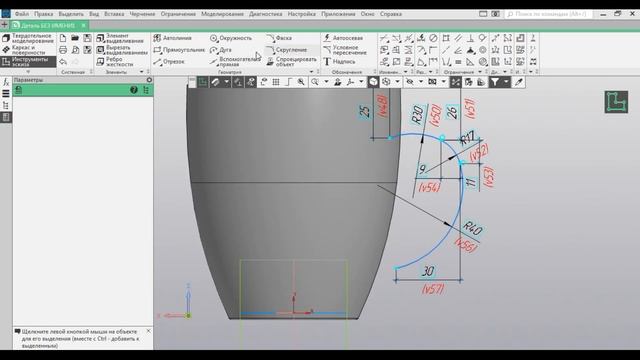Select R40 dimension label in sketch
This screenshot has width=640, height=360.
point(473,228)
